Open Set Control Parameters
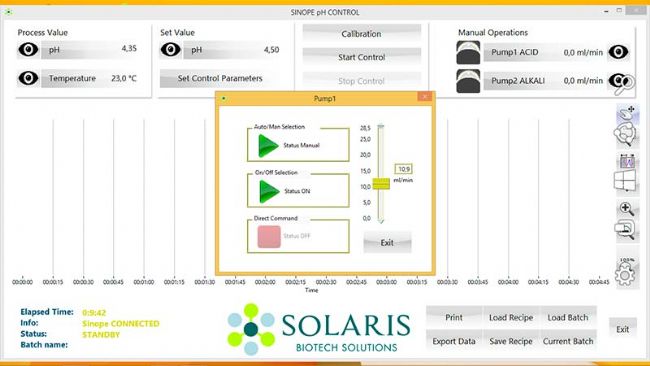The height and width of the screenshot is (366, 650). [x=220, y=78]
